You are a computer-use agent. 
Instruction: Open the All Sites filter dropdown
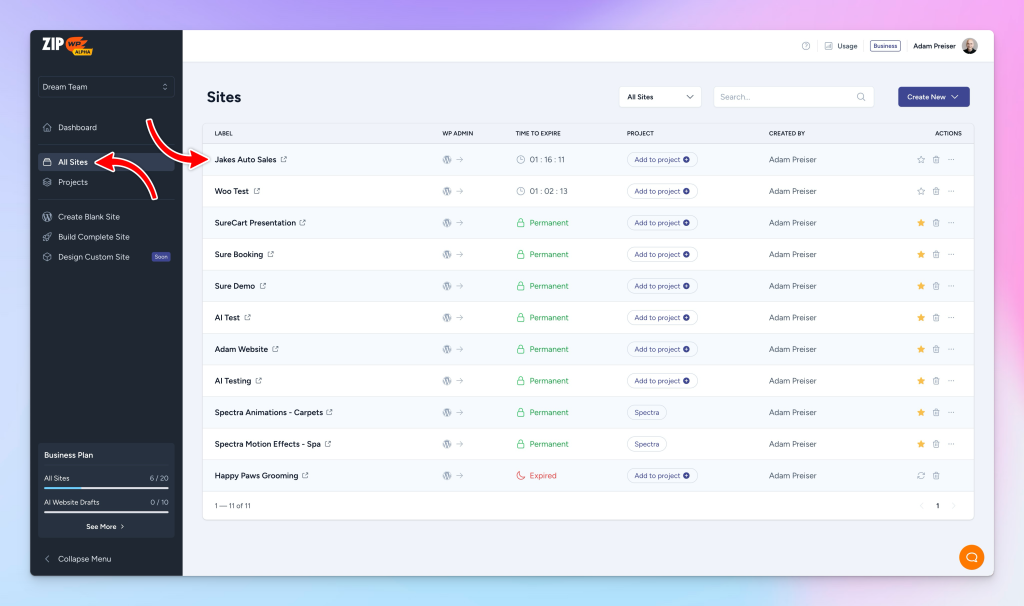pyautogui.click(x=660, y=97)
